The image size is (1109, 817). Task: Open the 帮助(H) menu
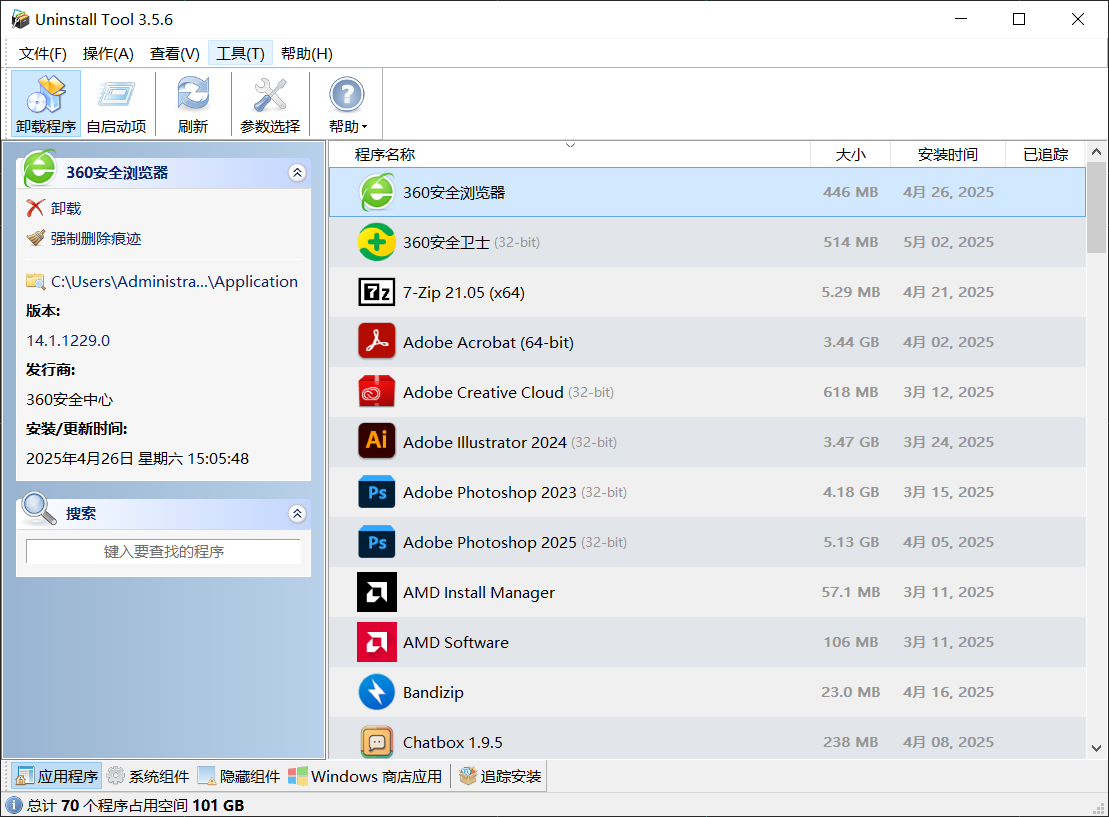[306, 54]
